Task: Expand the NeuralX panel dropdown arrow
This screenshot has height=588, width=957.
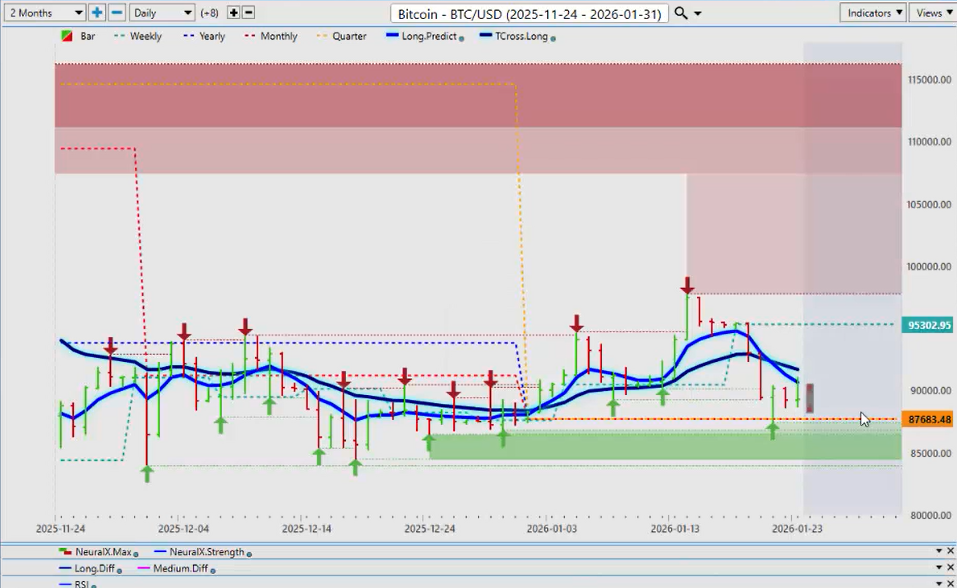Action: click(938, 551)
